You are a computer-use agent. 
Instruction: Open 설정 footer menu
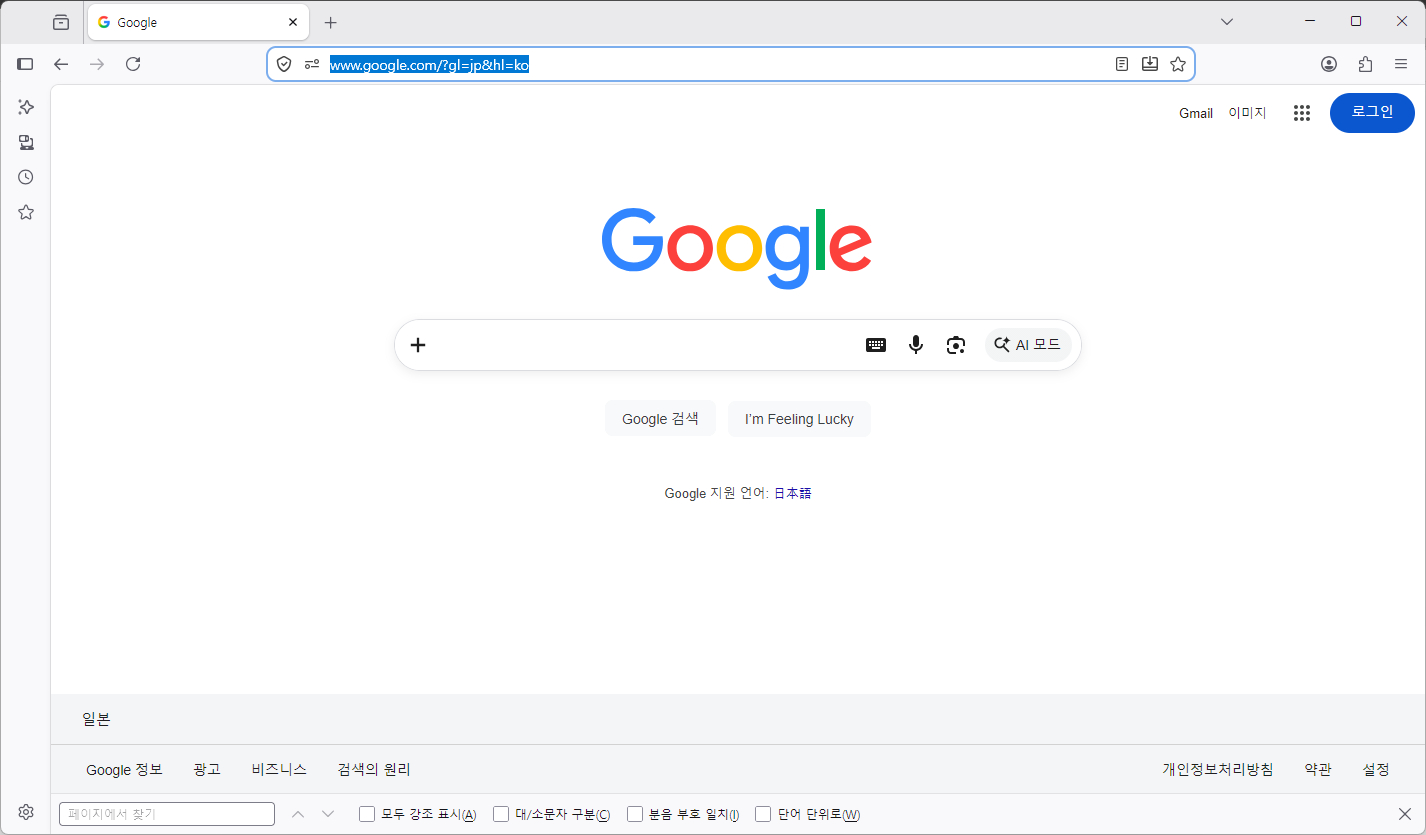(x=1376, y=769)
